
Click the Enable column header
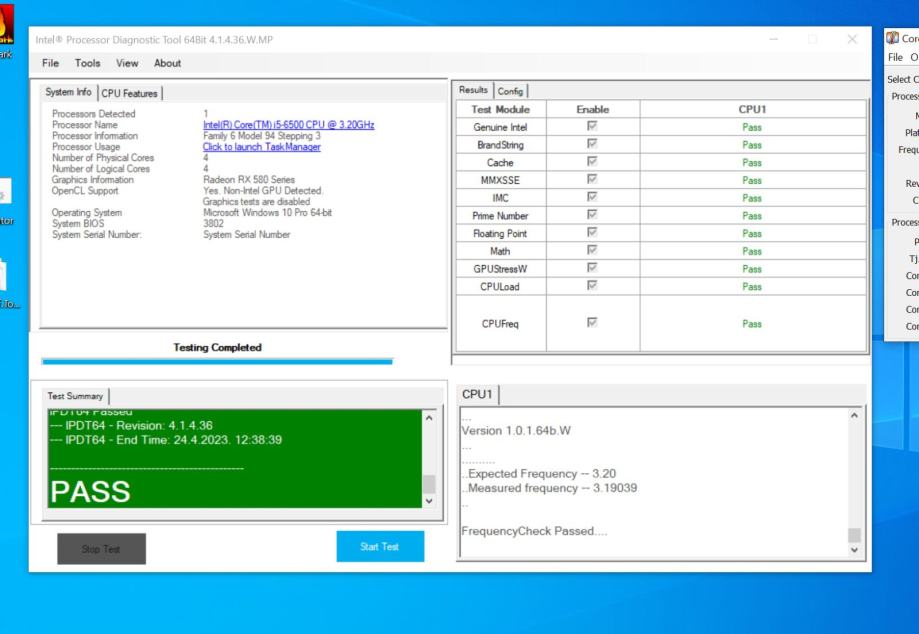[593, 109]
